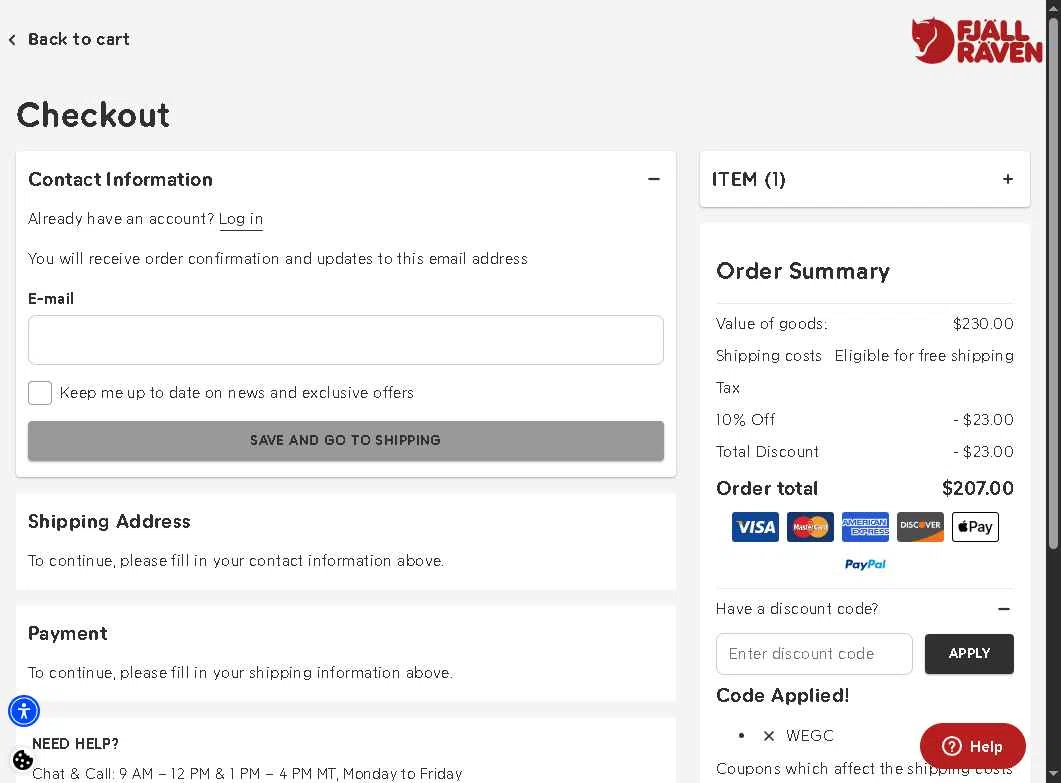Click the MasterCard icon
Image resolution: width=1061 pixels, height=783 pixels.
(x=810, y=527)
